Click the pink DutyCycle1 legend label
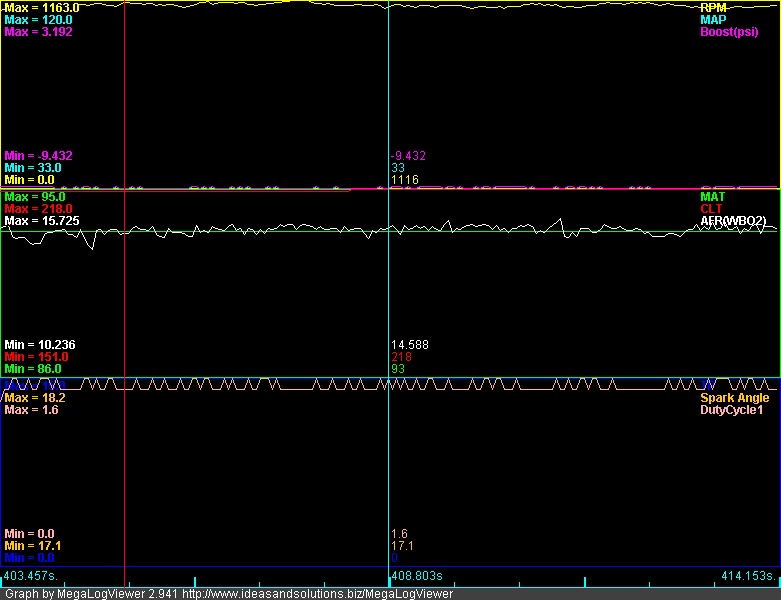 731,410
